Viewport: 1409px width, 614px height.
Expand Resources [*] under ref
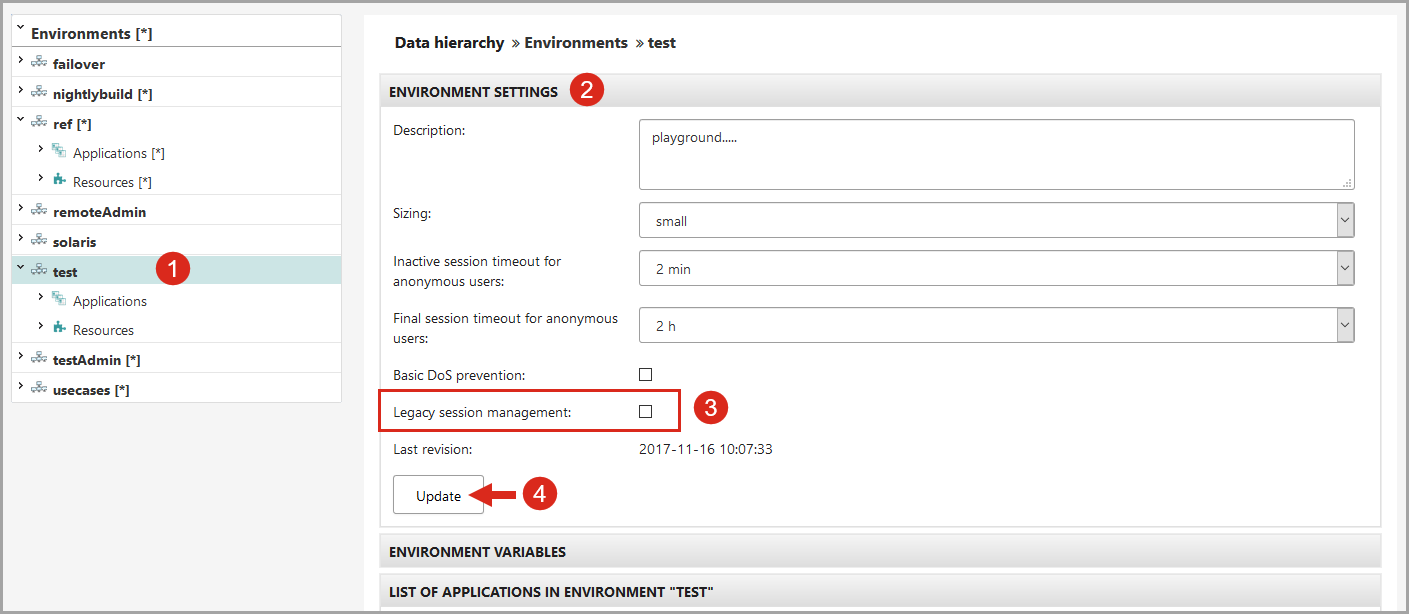[41, 178]
